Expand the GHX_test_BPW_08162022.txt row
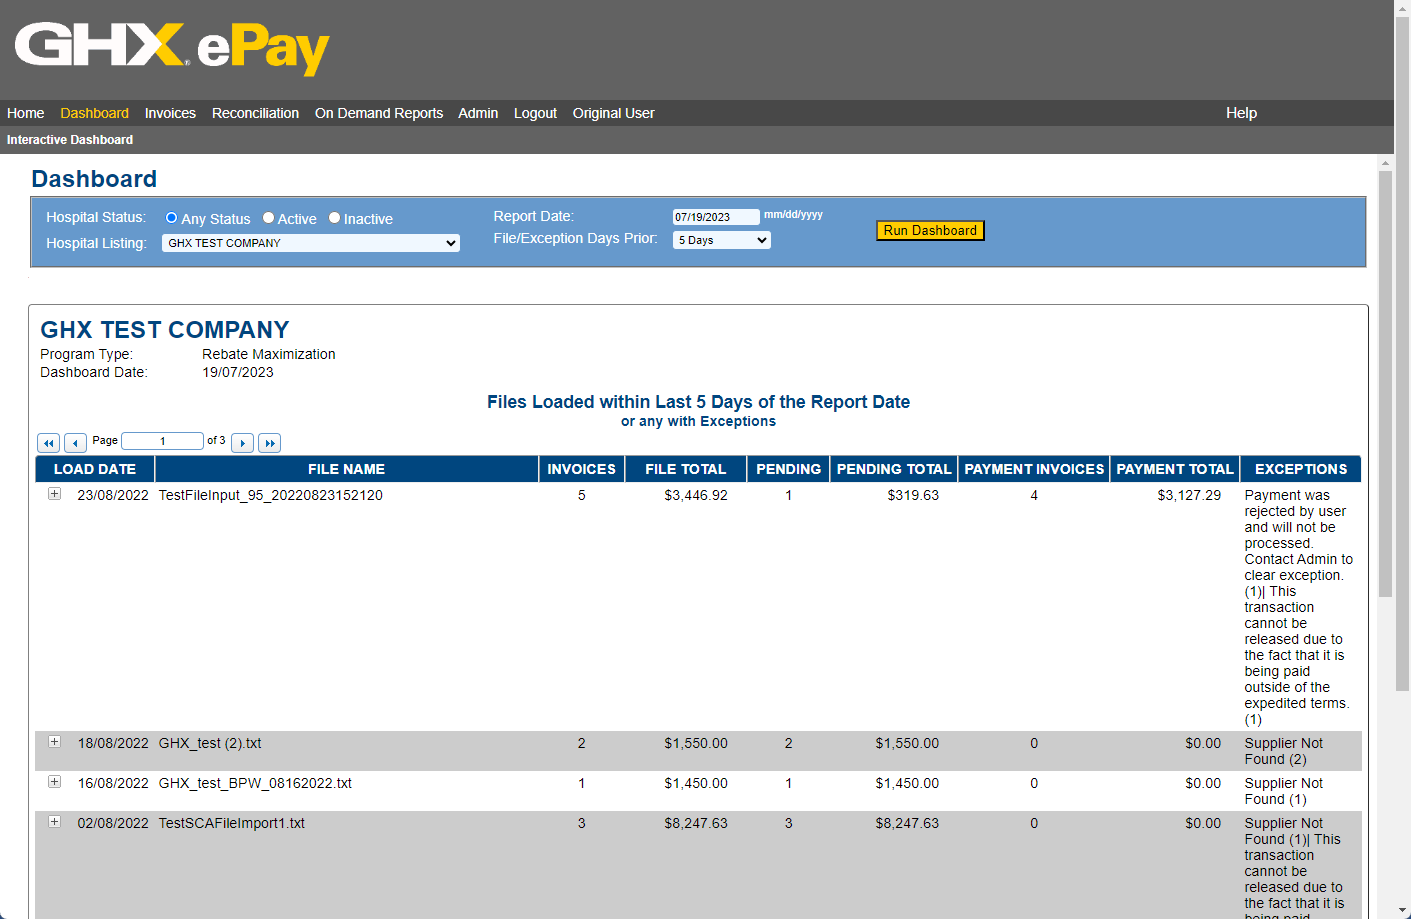 click(x=55, y=782)
